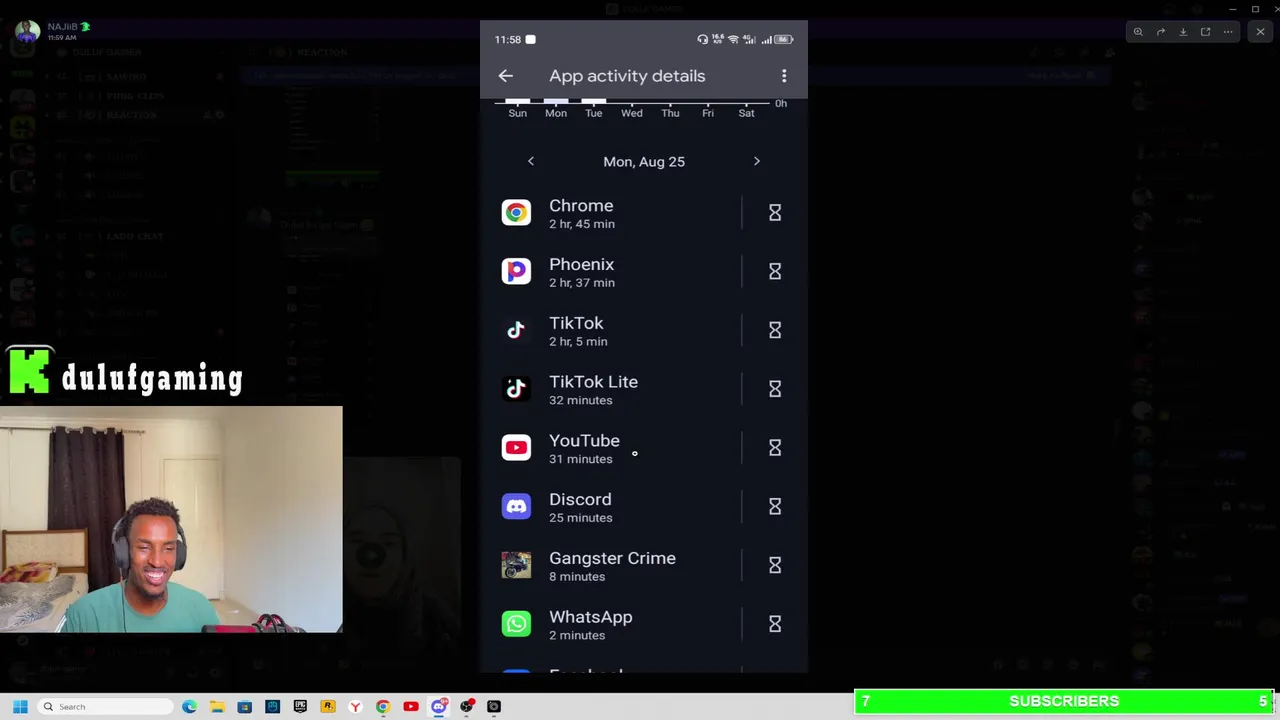
Task: Set app timer for Discord
Action: coord(775,507)
